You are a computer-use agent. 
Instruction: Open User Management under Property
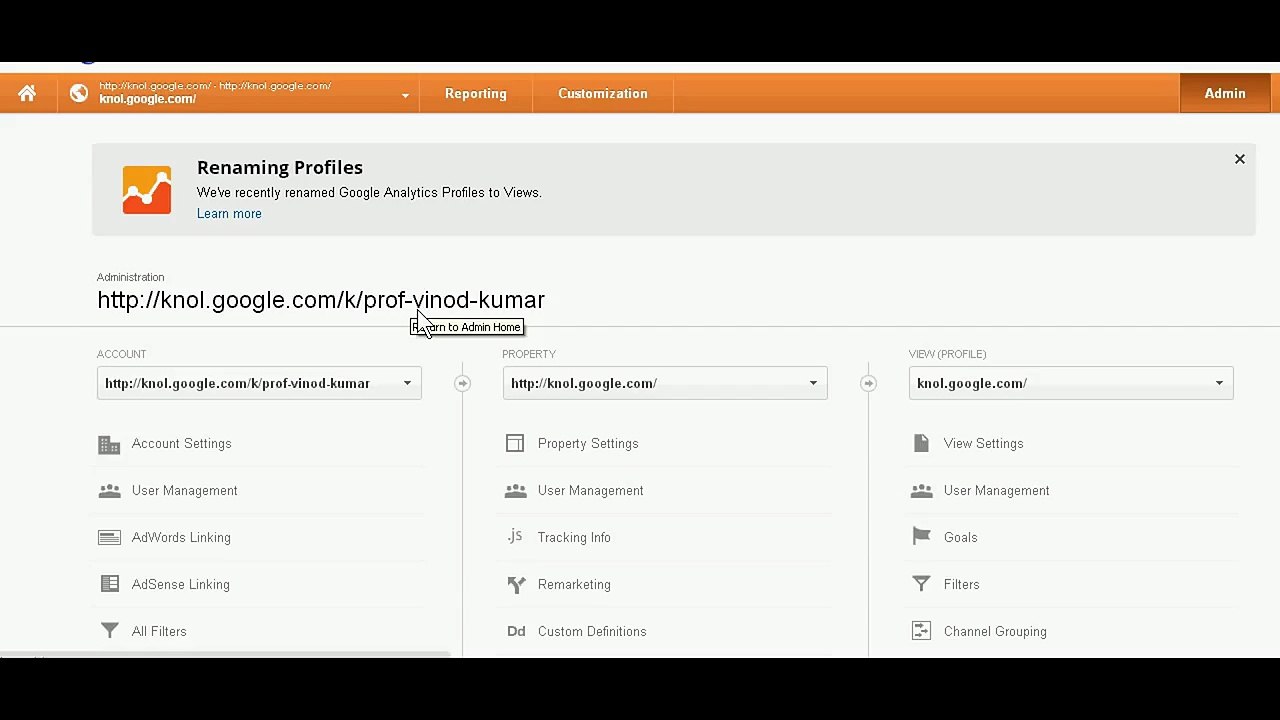[591, 491]
